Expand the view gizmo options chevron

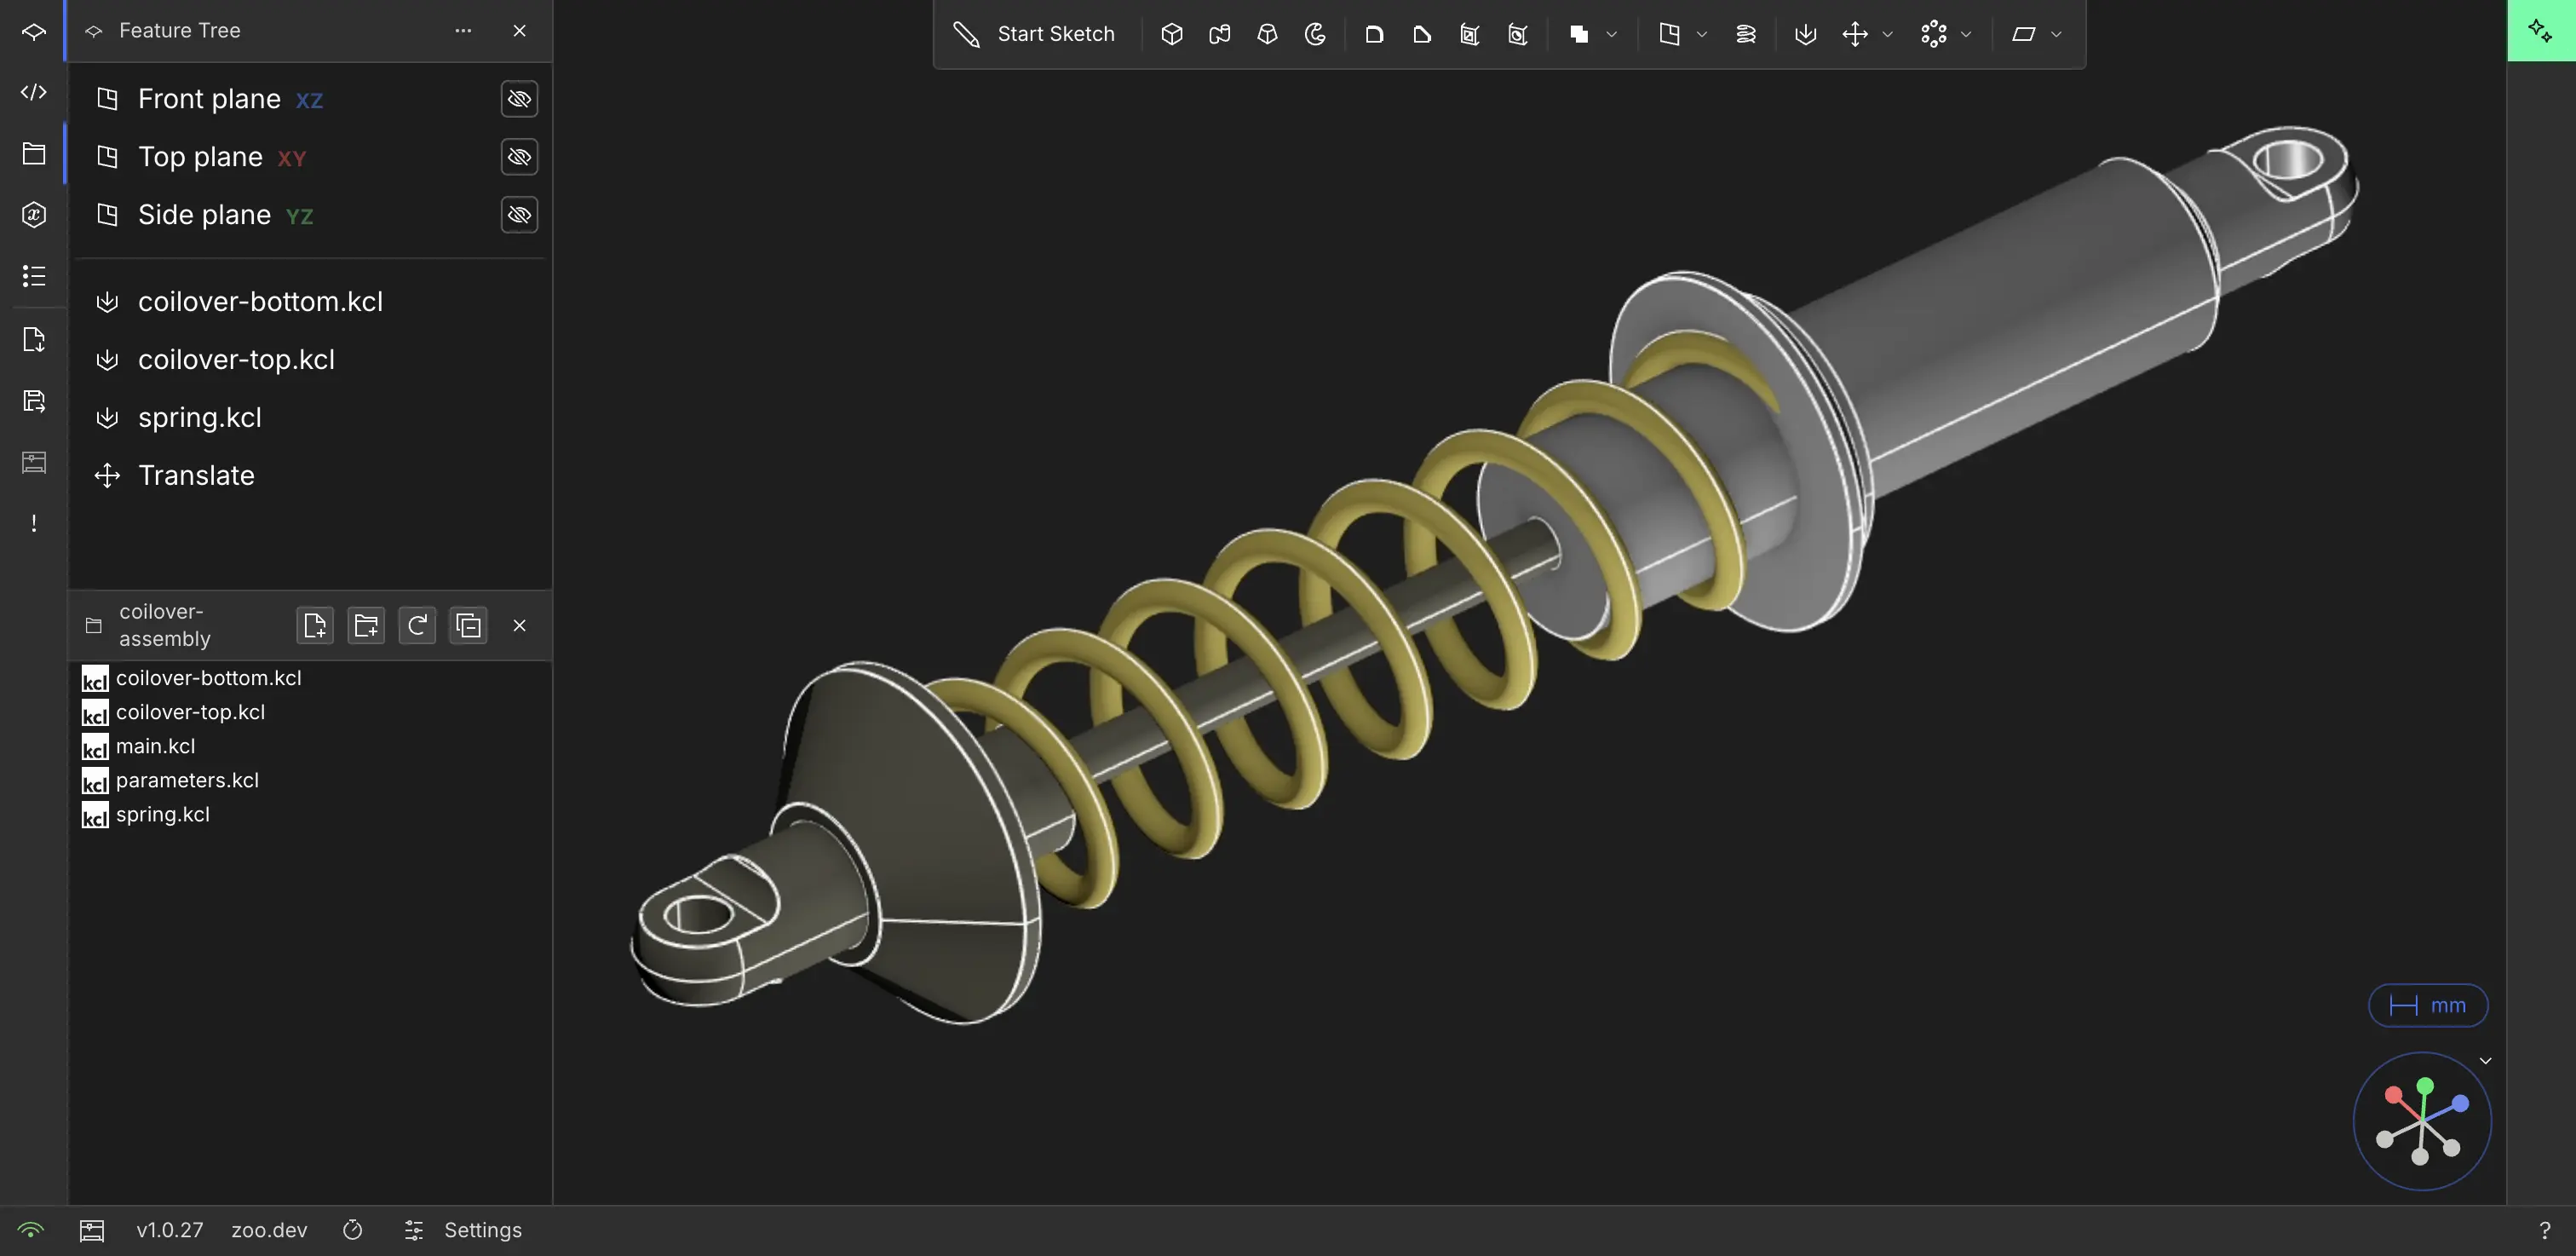click(x=2485, y=1061)
